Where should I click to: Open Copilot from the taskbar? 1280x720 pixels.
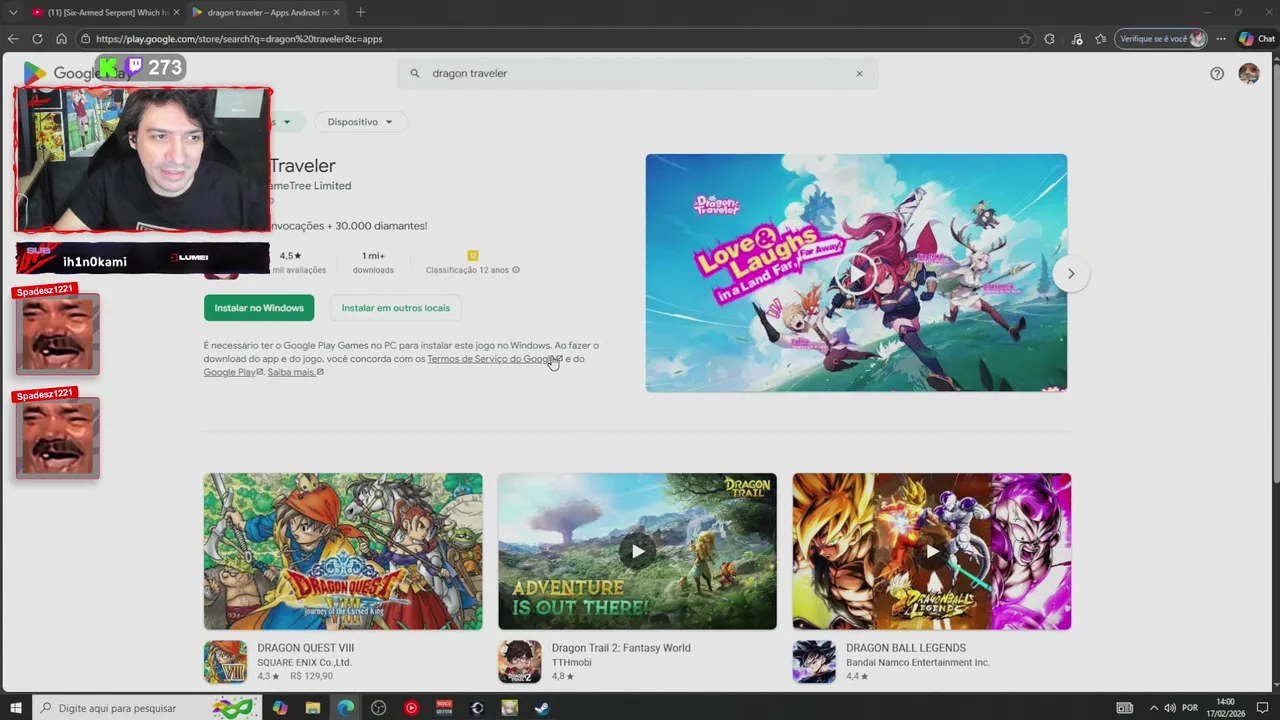pos(280,708)
